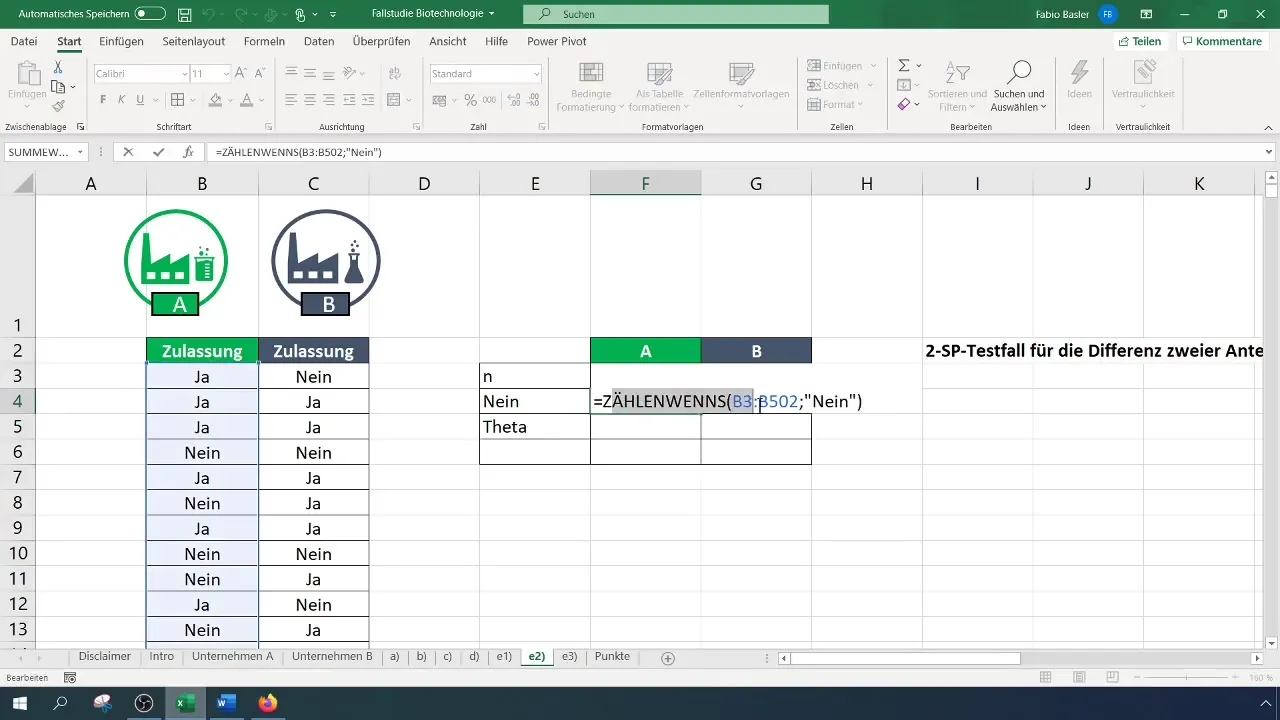
Task: Click the Copy icon in Zwischenablage
Action: (58, 86)
